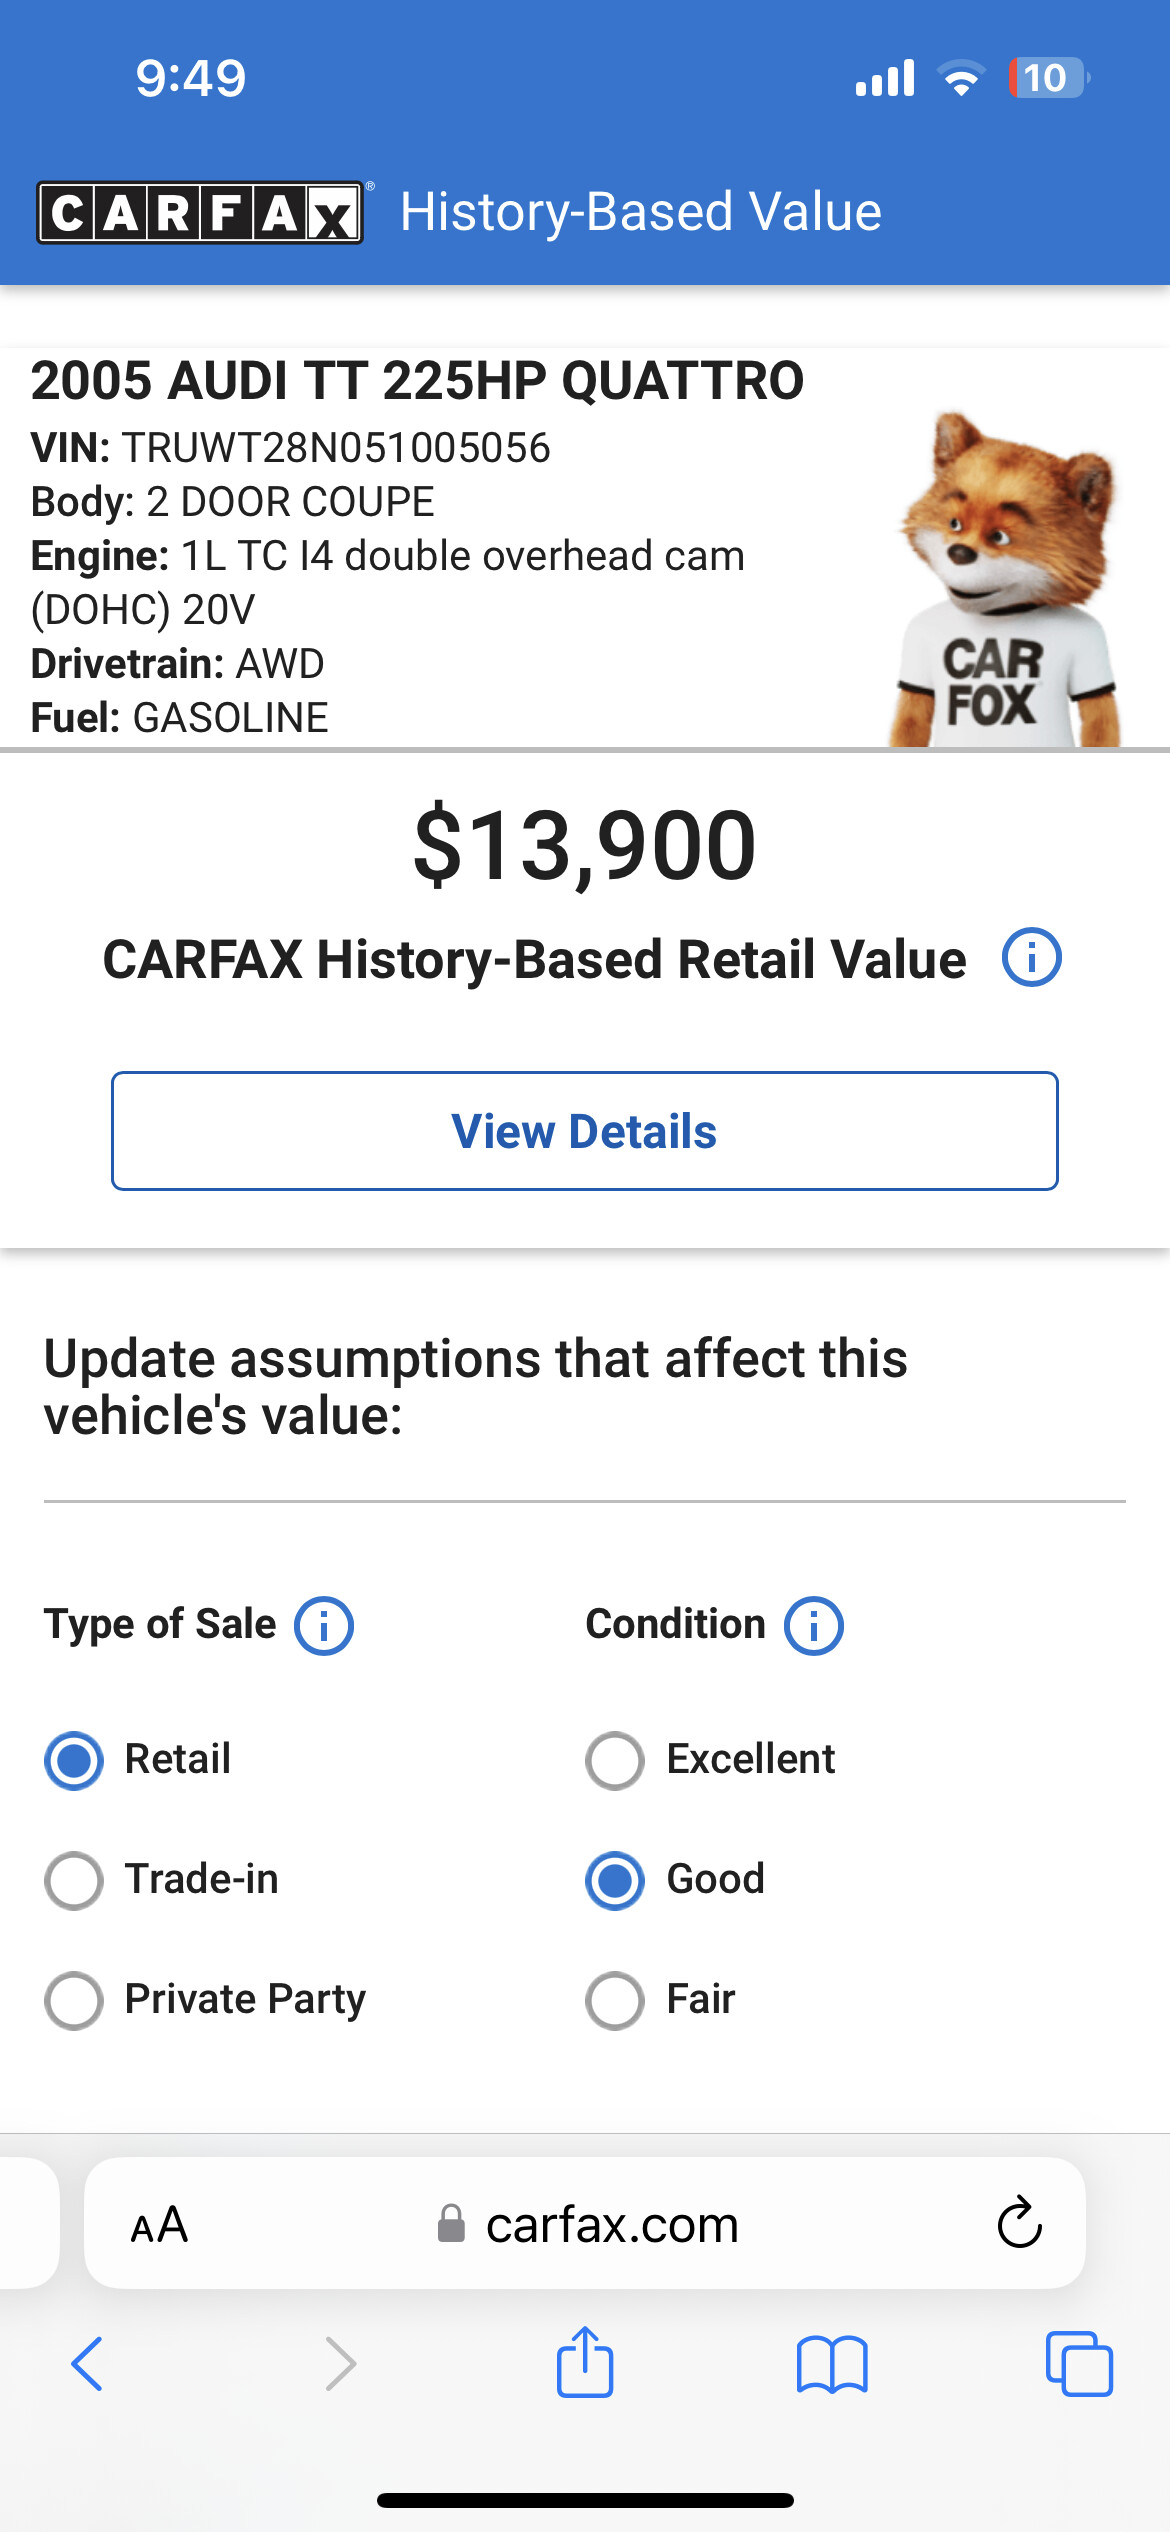The width and height of the screenshot is (1170, 2532).
Task: Open Safari bookmarks book icon
Action: pyautogui.click(x=832, y=2365)
